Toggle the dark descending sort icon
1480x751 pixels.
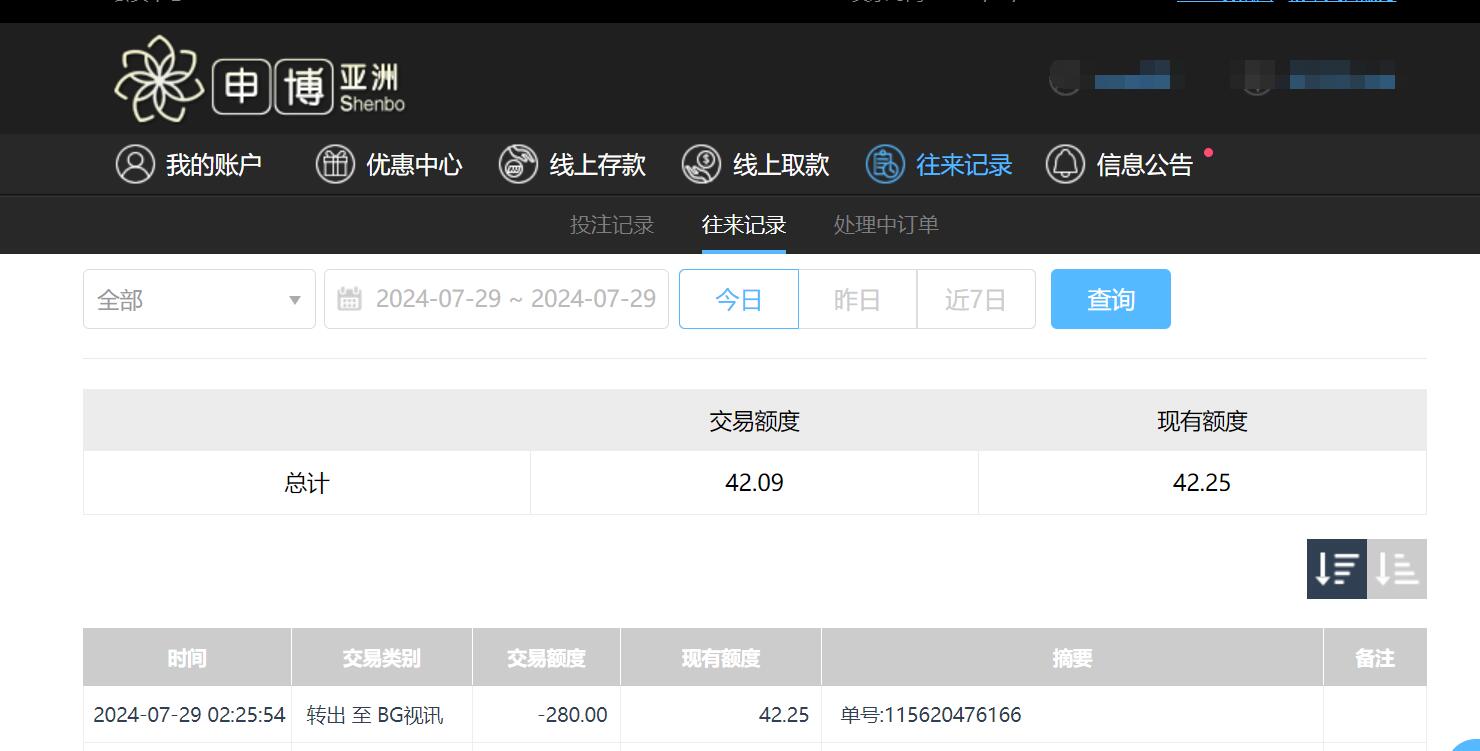[x=1336, y=568]
